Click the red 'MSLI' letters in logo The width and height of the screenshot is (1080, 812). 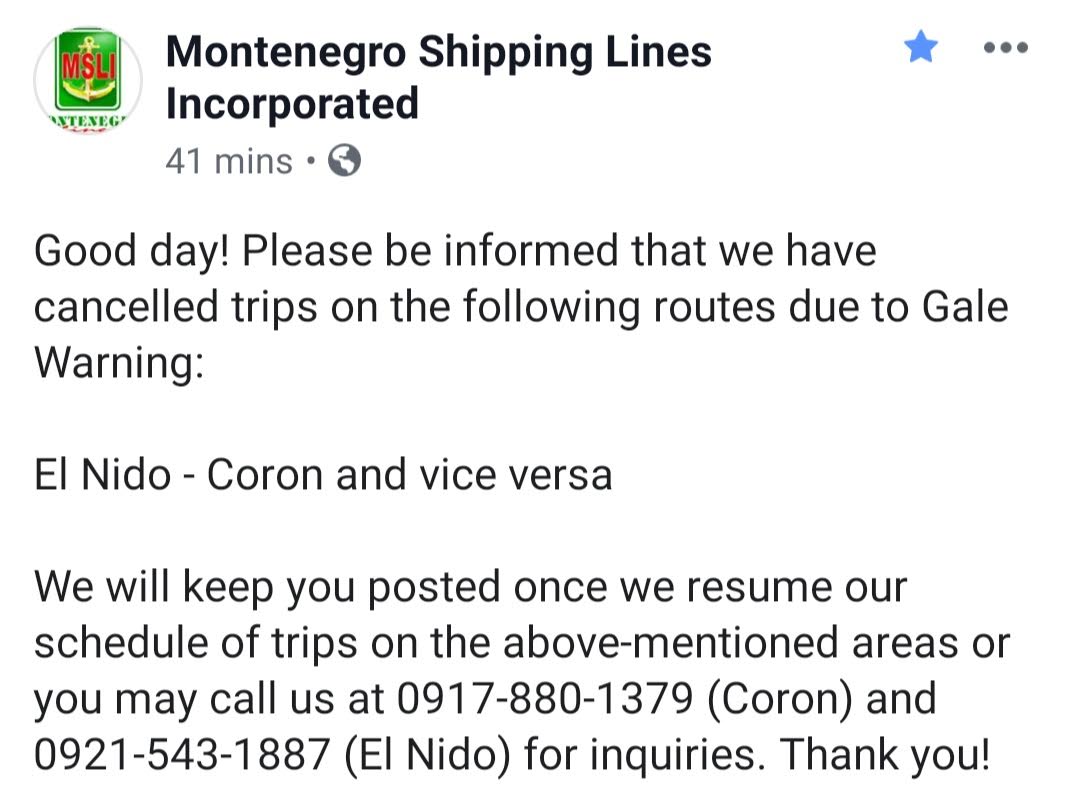click(x=87, y=63)
